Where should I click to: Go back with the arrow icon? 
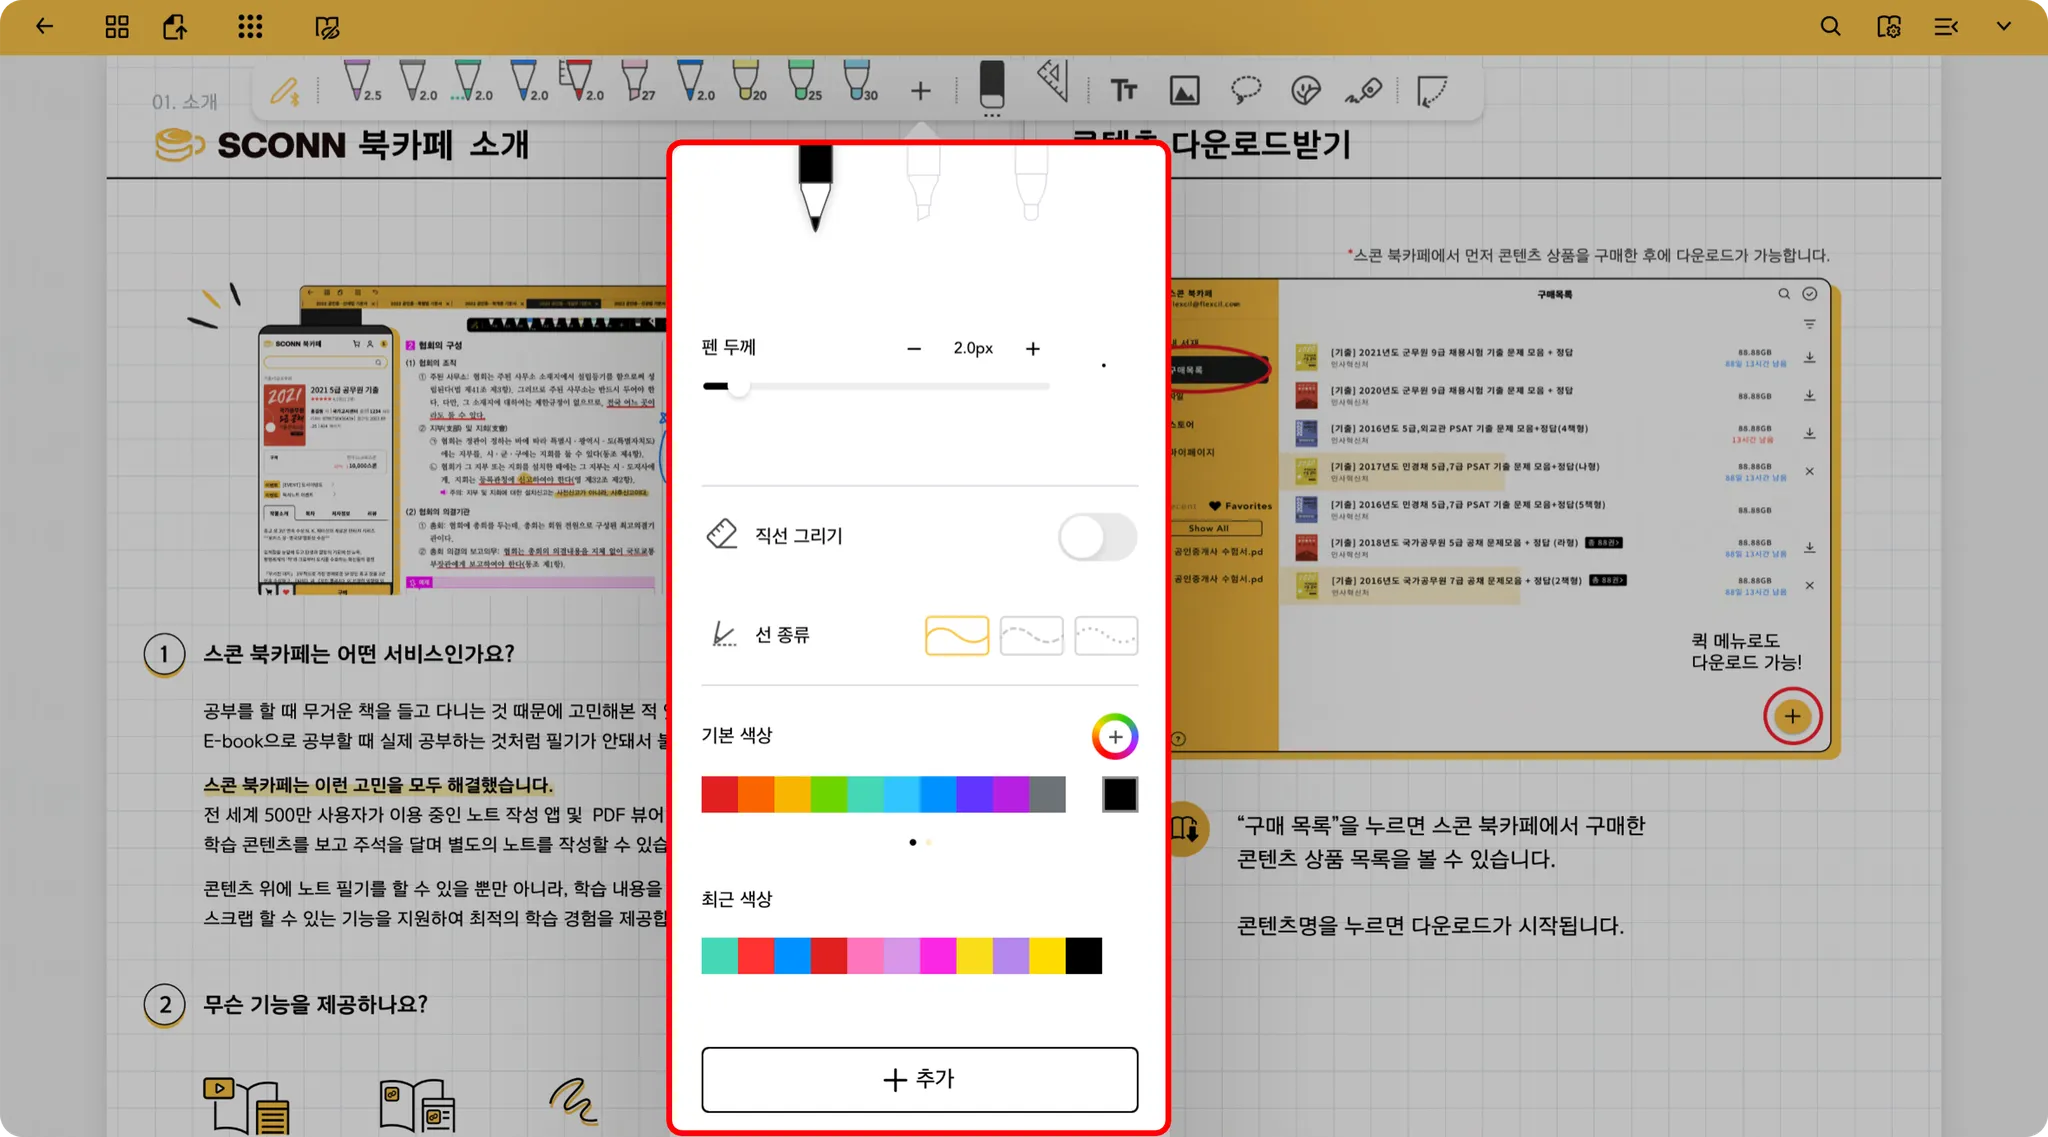click(x=44, y=27)
